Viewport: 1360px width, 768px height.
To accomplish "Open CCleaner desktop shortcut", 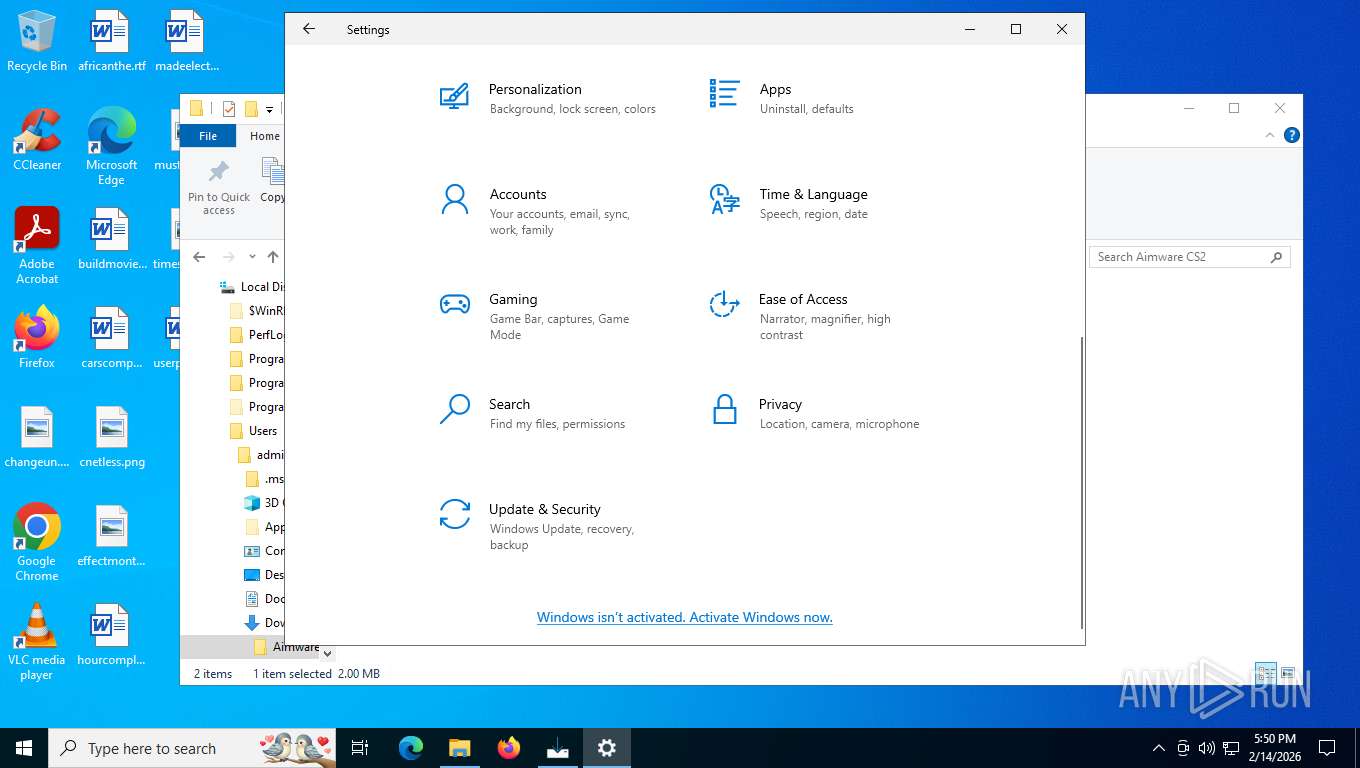I will pyautogui.click(x=37, y=140).
